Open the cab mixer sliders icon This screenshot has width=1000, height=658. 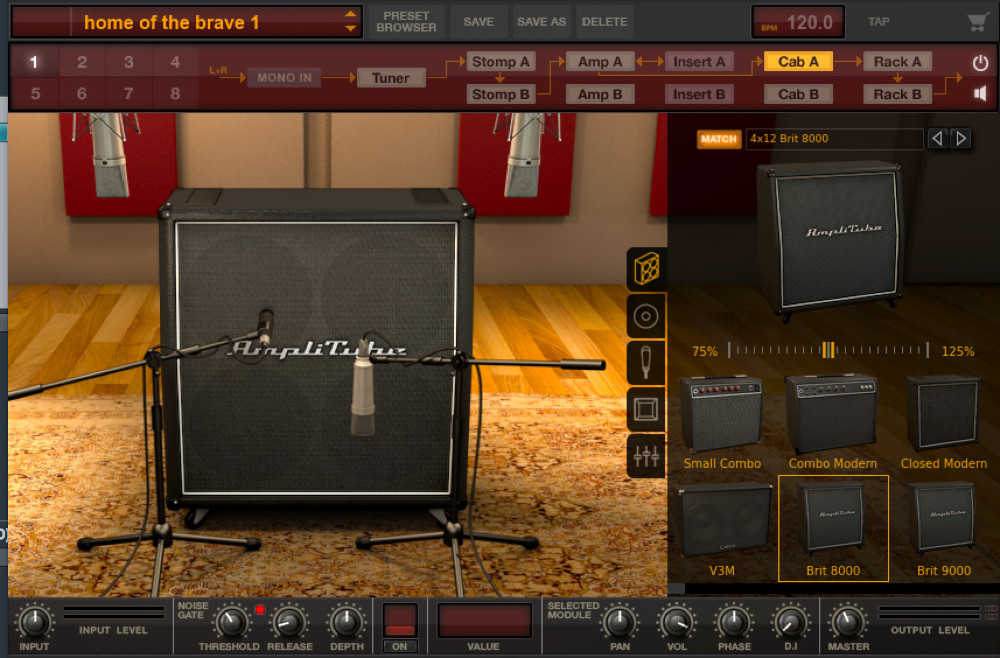(x=646, y=456)
